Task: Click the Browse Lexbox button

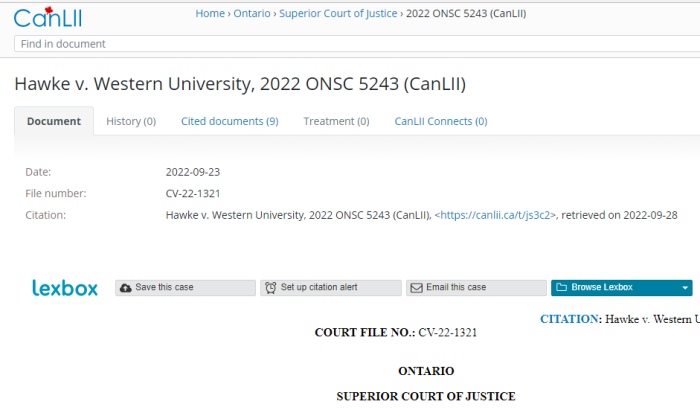Action: pyautogui.click(x=621, y=288)
